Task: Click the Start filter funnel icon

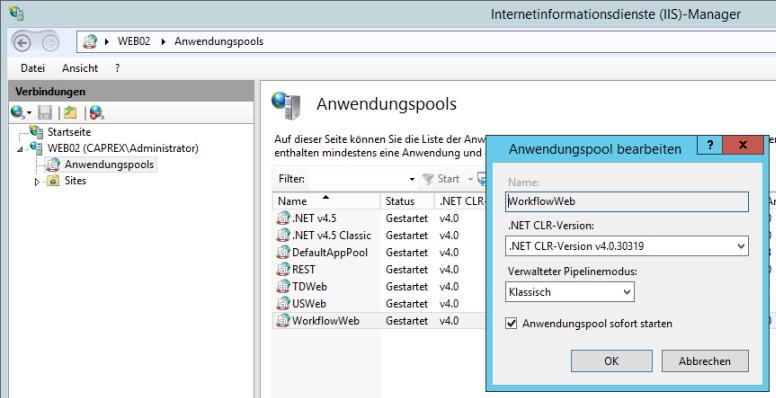Action: click(x=428, y=179)
